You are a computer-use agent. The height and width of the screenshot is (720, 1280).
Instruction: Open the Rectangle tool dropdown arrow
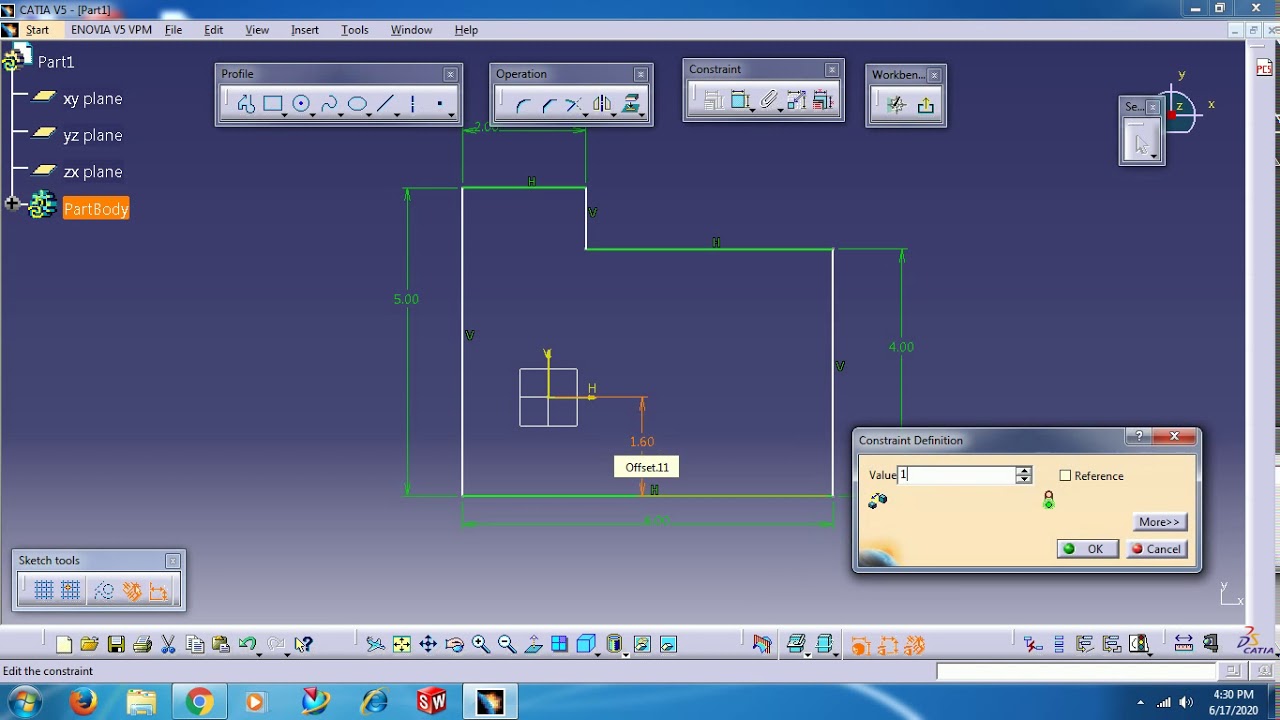pos(285,115)
